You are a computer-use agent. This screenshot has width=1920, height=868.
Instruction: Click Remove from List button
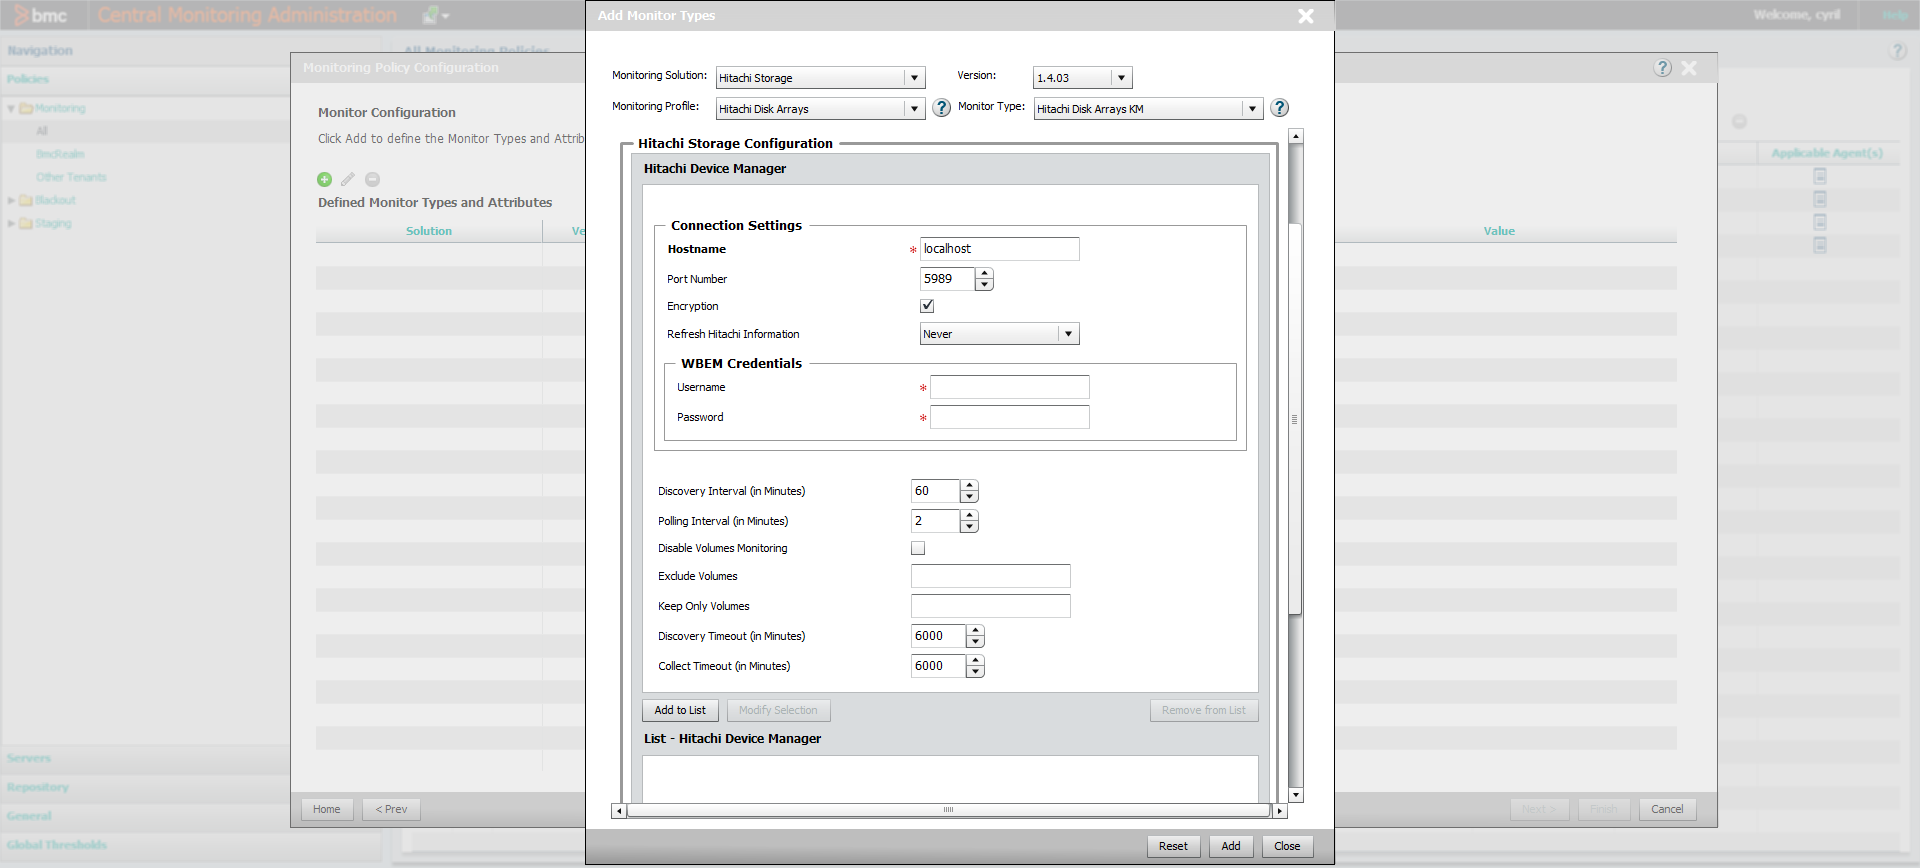coord(1204,710)
